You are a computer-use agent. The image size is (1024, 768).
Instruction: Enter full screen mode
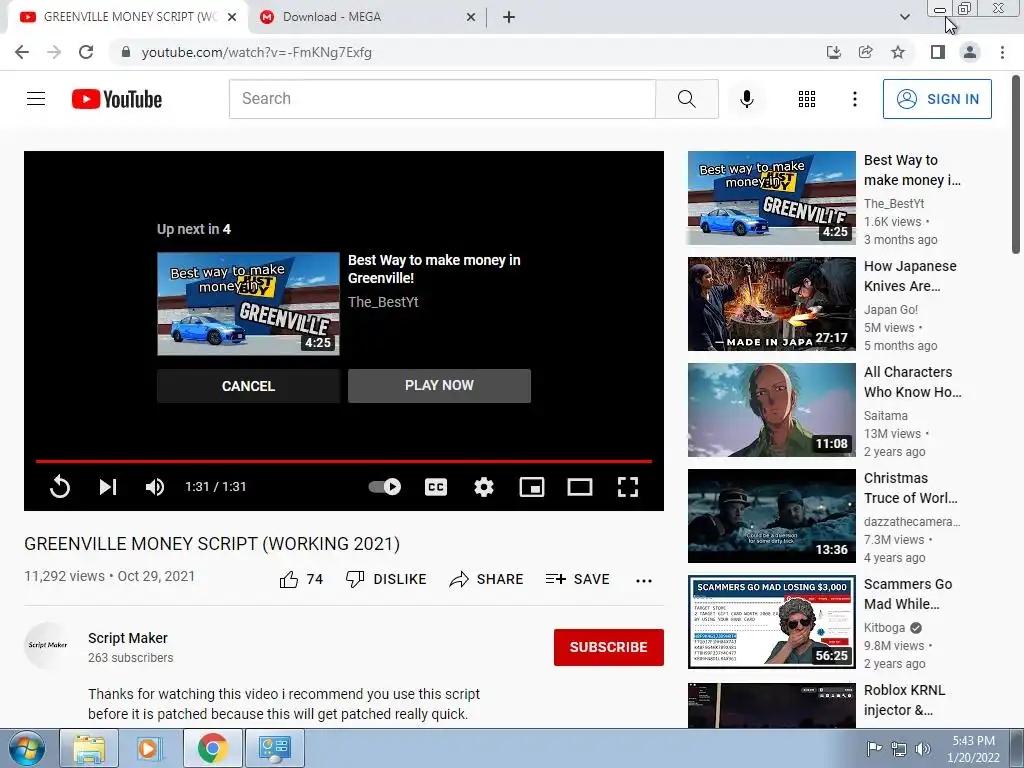click(628, 487)
